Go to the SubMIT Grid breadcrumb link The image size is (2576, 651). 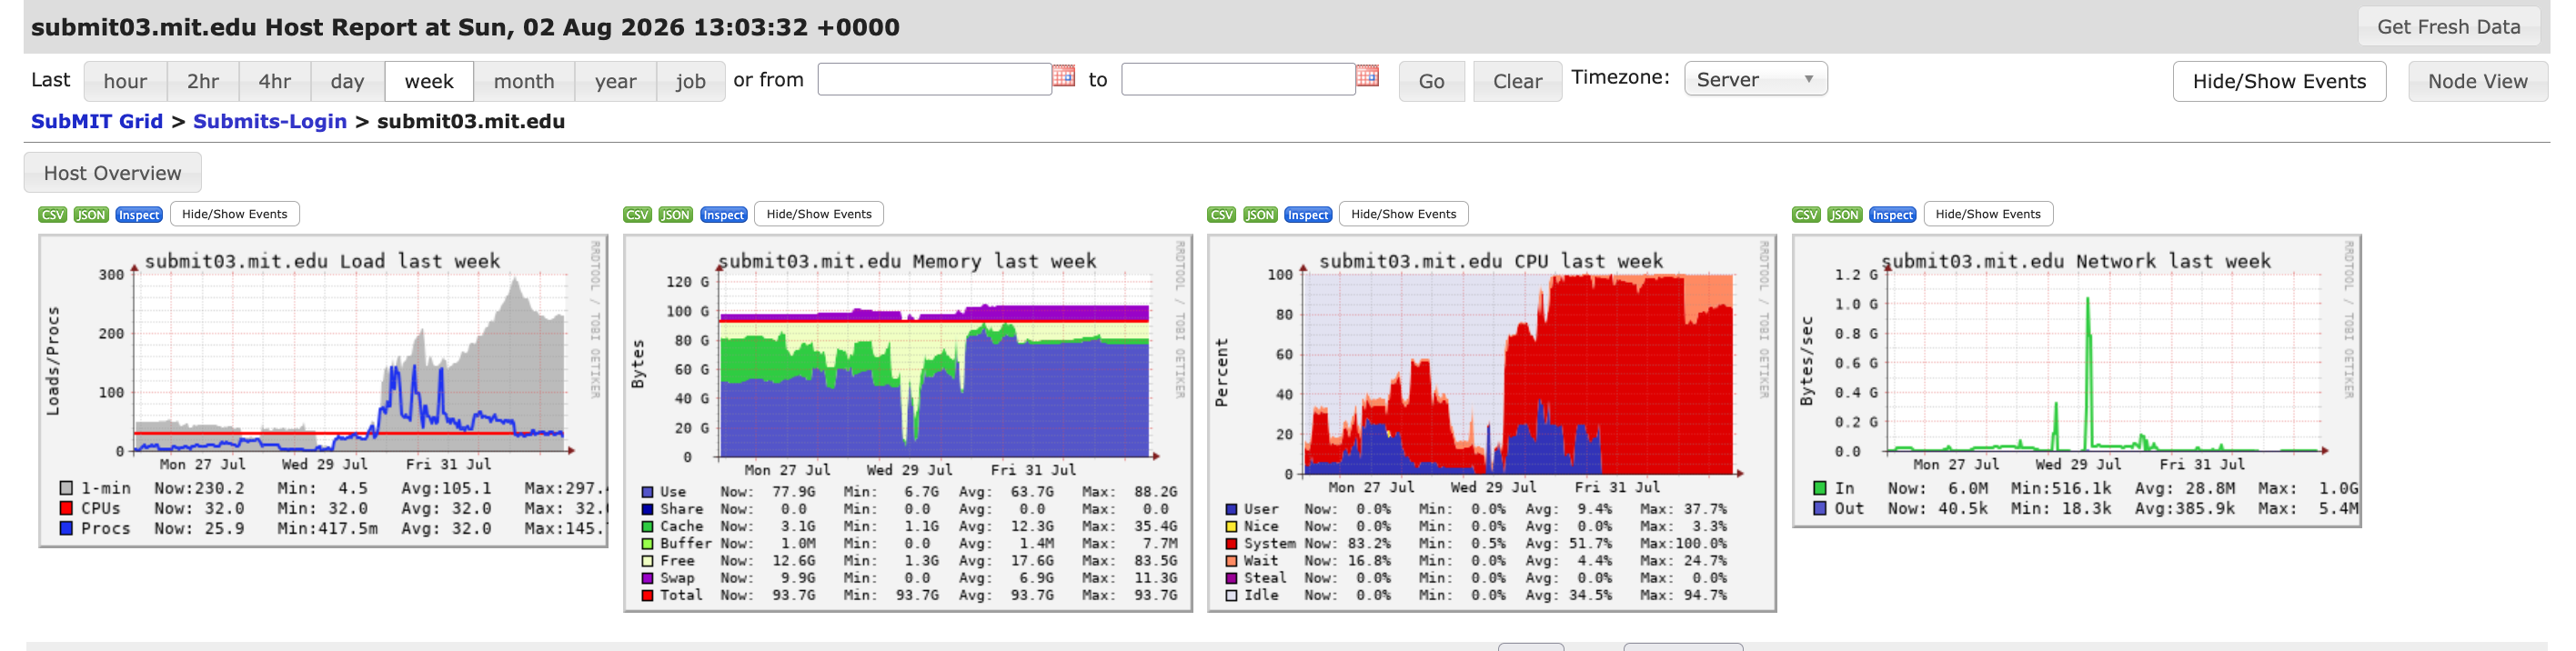(97, 121)
